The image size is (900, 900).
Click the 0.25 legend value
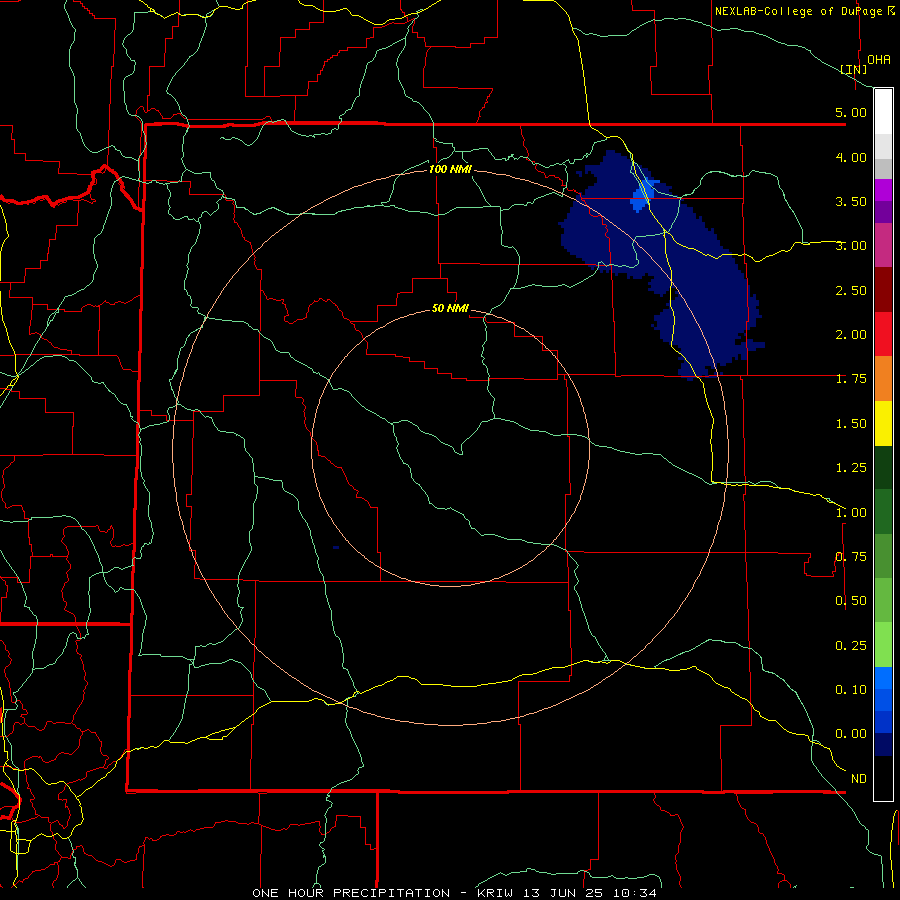pos(851,646)
